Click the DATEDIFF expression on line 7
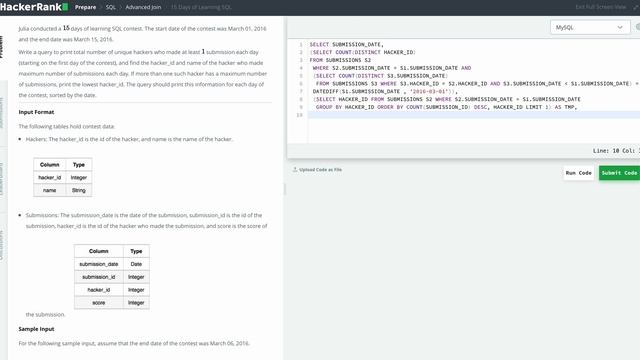 (385, 91)
